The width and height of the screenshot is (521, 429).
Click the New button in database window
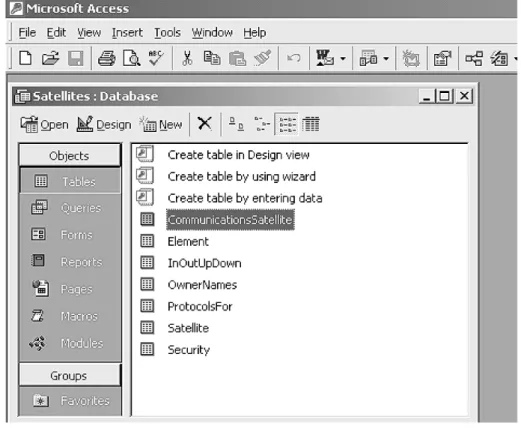161,125
